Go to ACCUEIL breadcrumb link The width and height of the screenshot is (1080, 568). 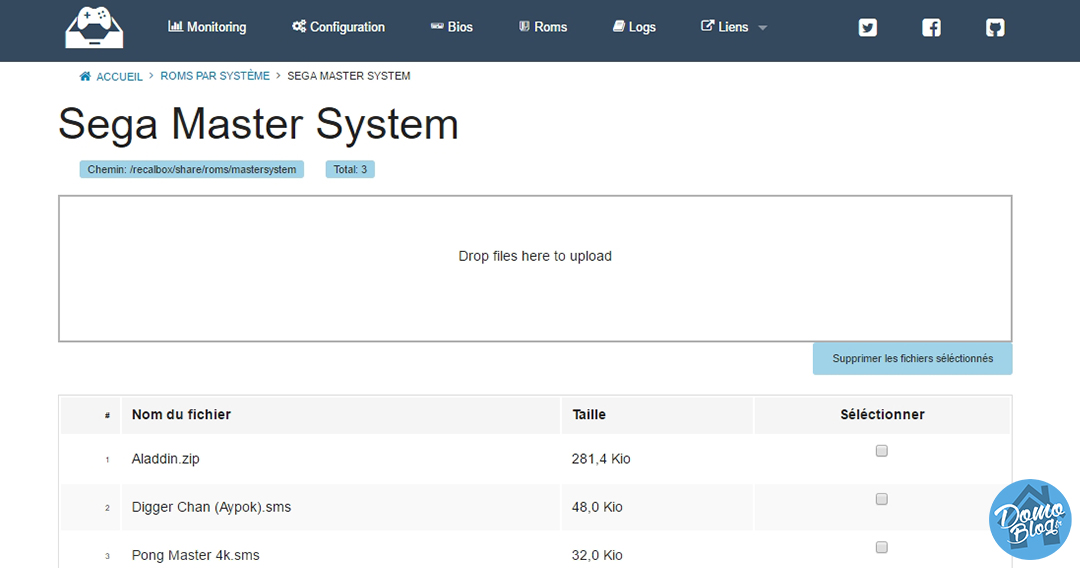tap(119, 76)
